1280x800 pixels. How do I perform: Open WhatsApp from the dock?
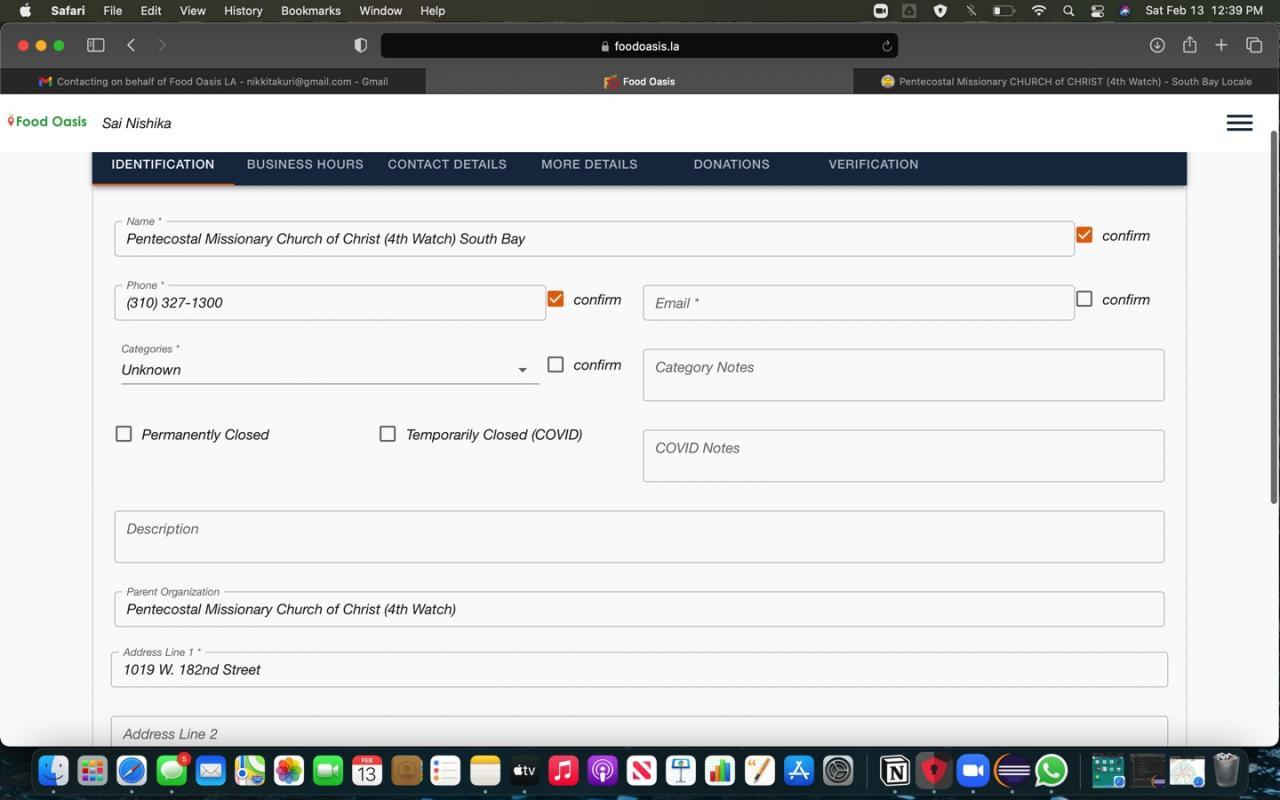(x=1051, y=770)
